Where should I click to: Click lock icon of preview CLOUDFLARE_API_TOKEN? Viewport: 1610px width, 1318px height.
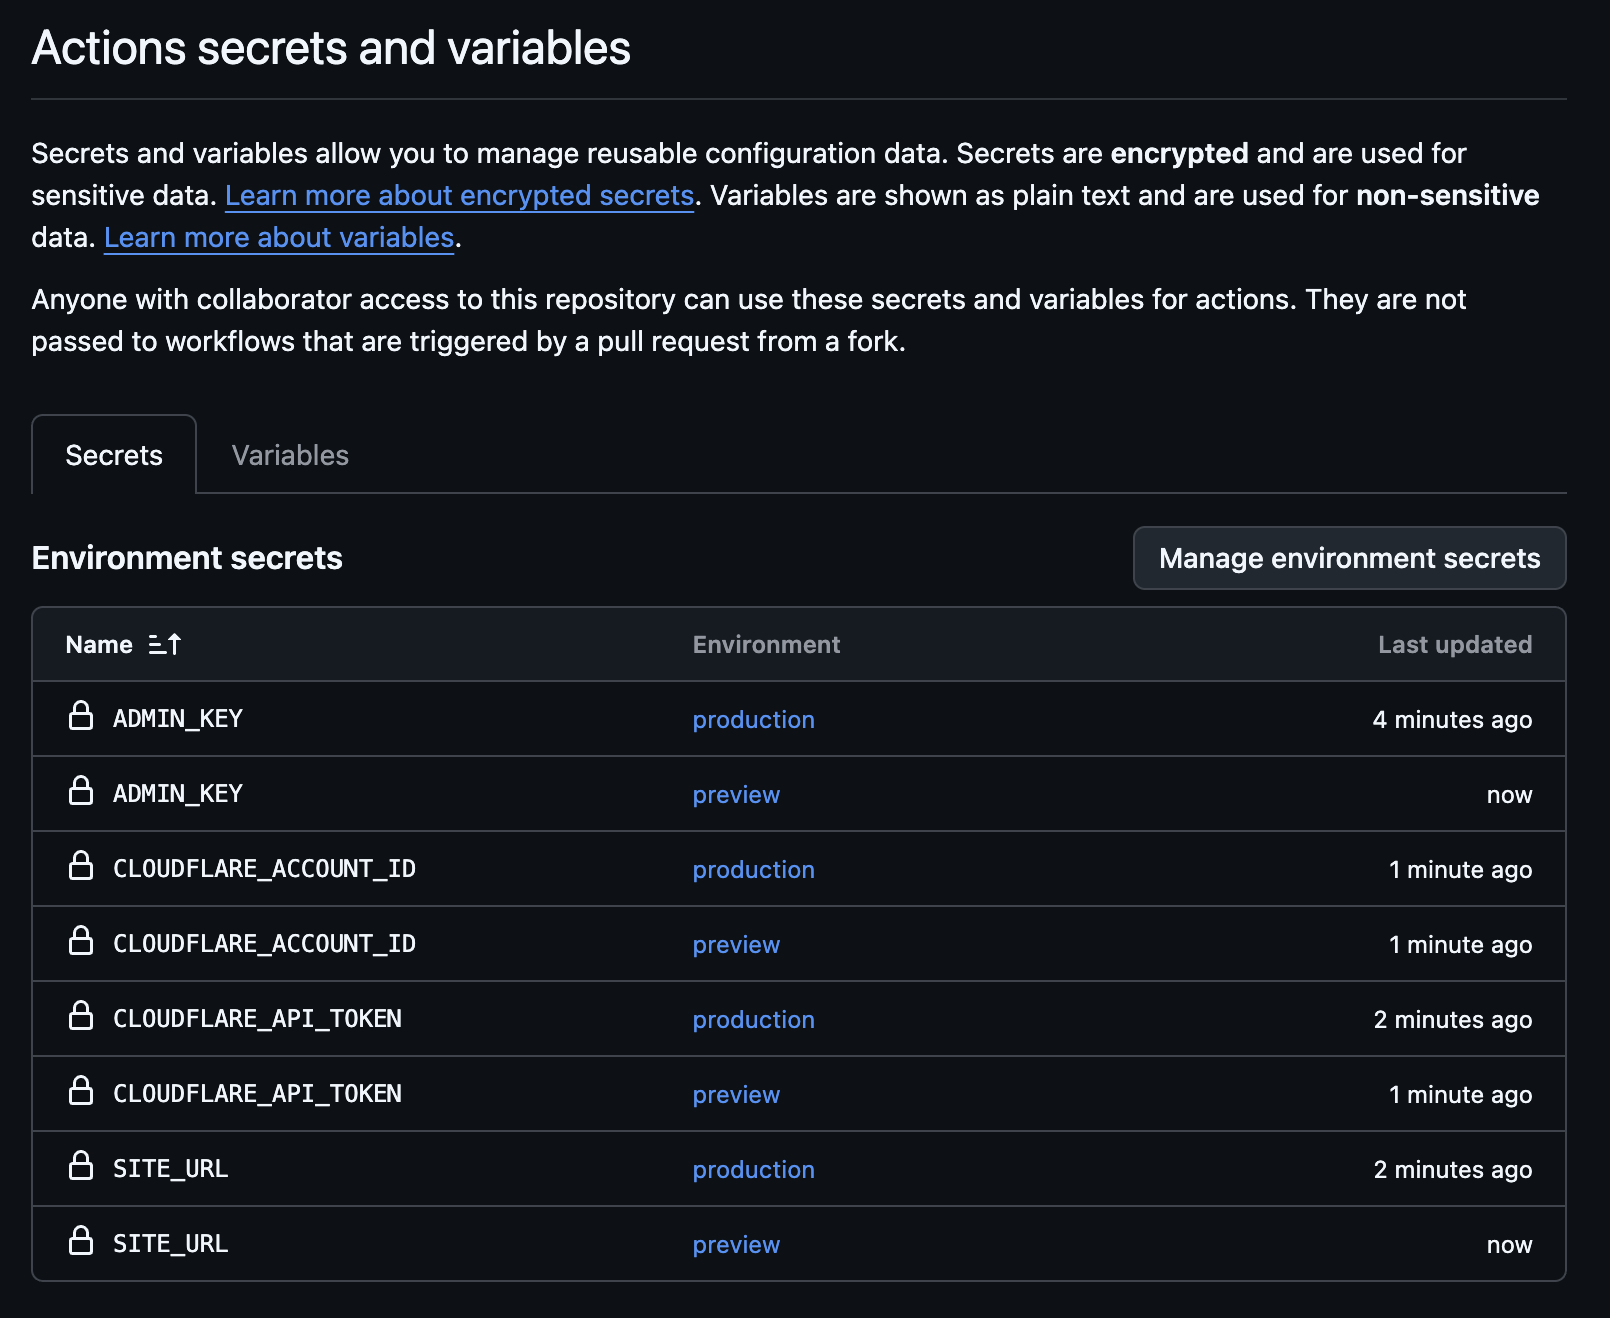pyautogui.click(x=81, y=1091)
